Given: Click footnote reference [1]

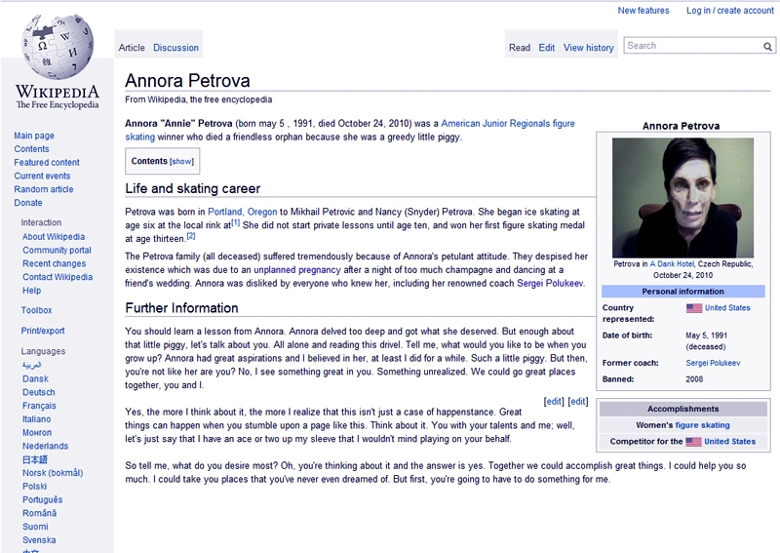Looking at the screenshot, I should coord(235,223).
